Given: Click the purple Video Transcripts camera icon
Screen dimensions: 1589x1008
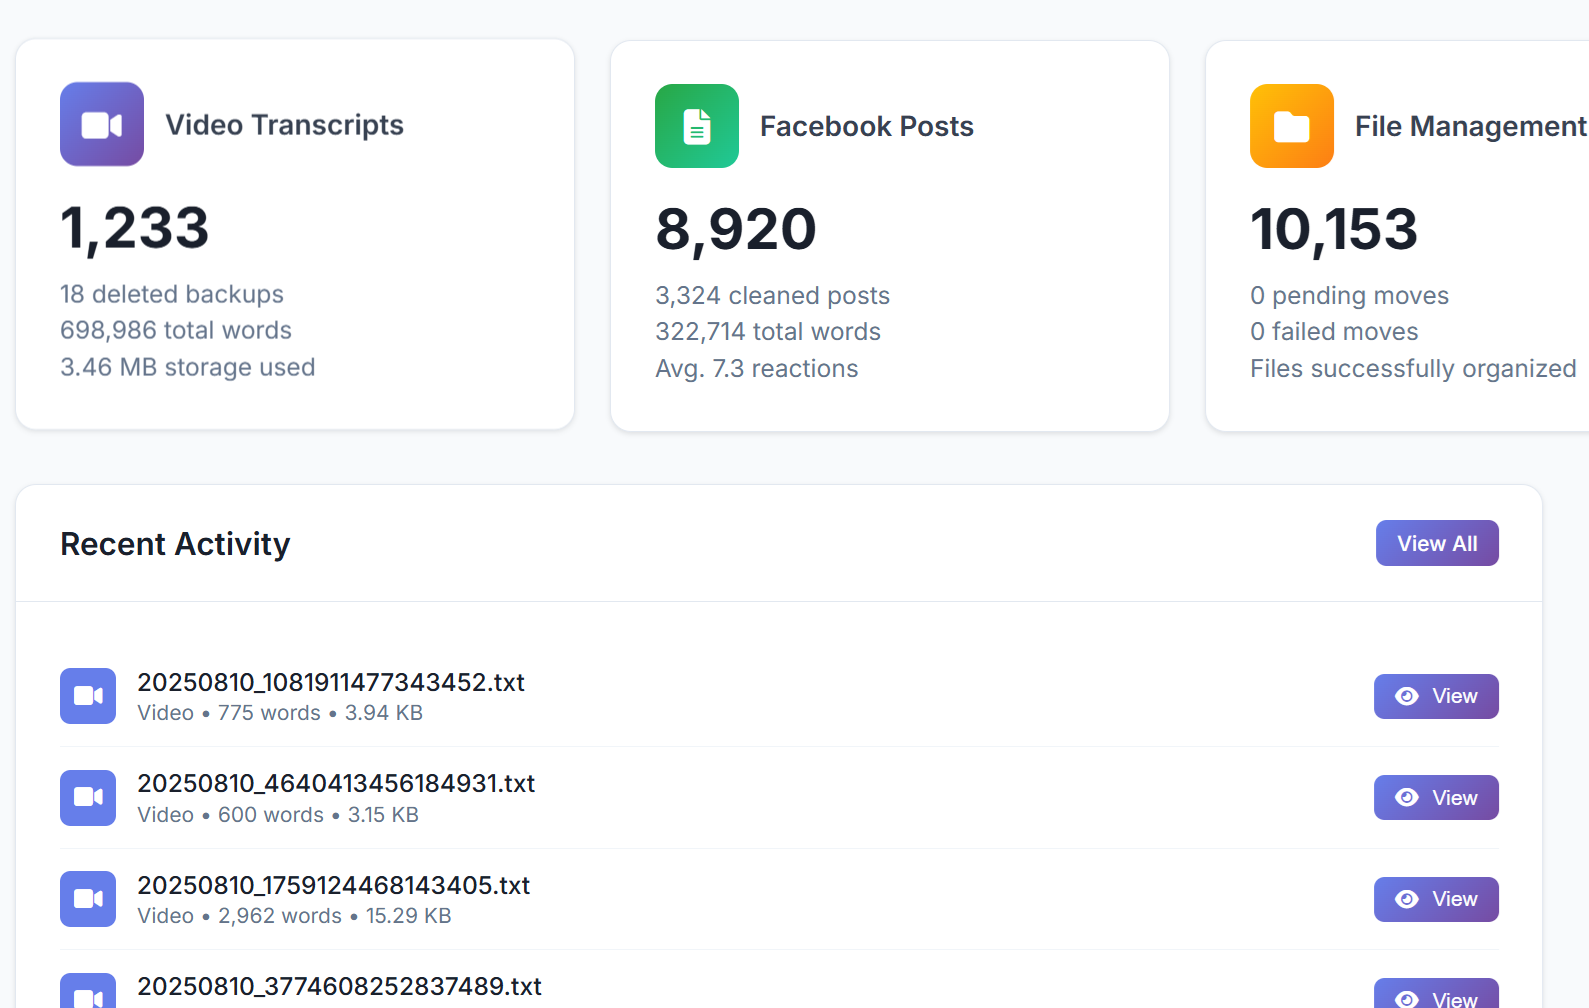Looking at the screenshot, I should coord(102,124).
